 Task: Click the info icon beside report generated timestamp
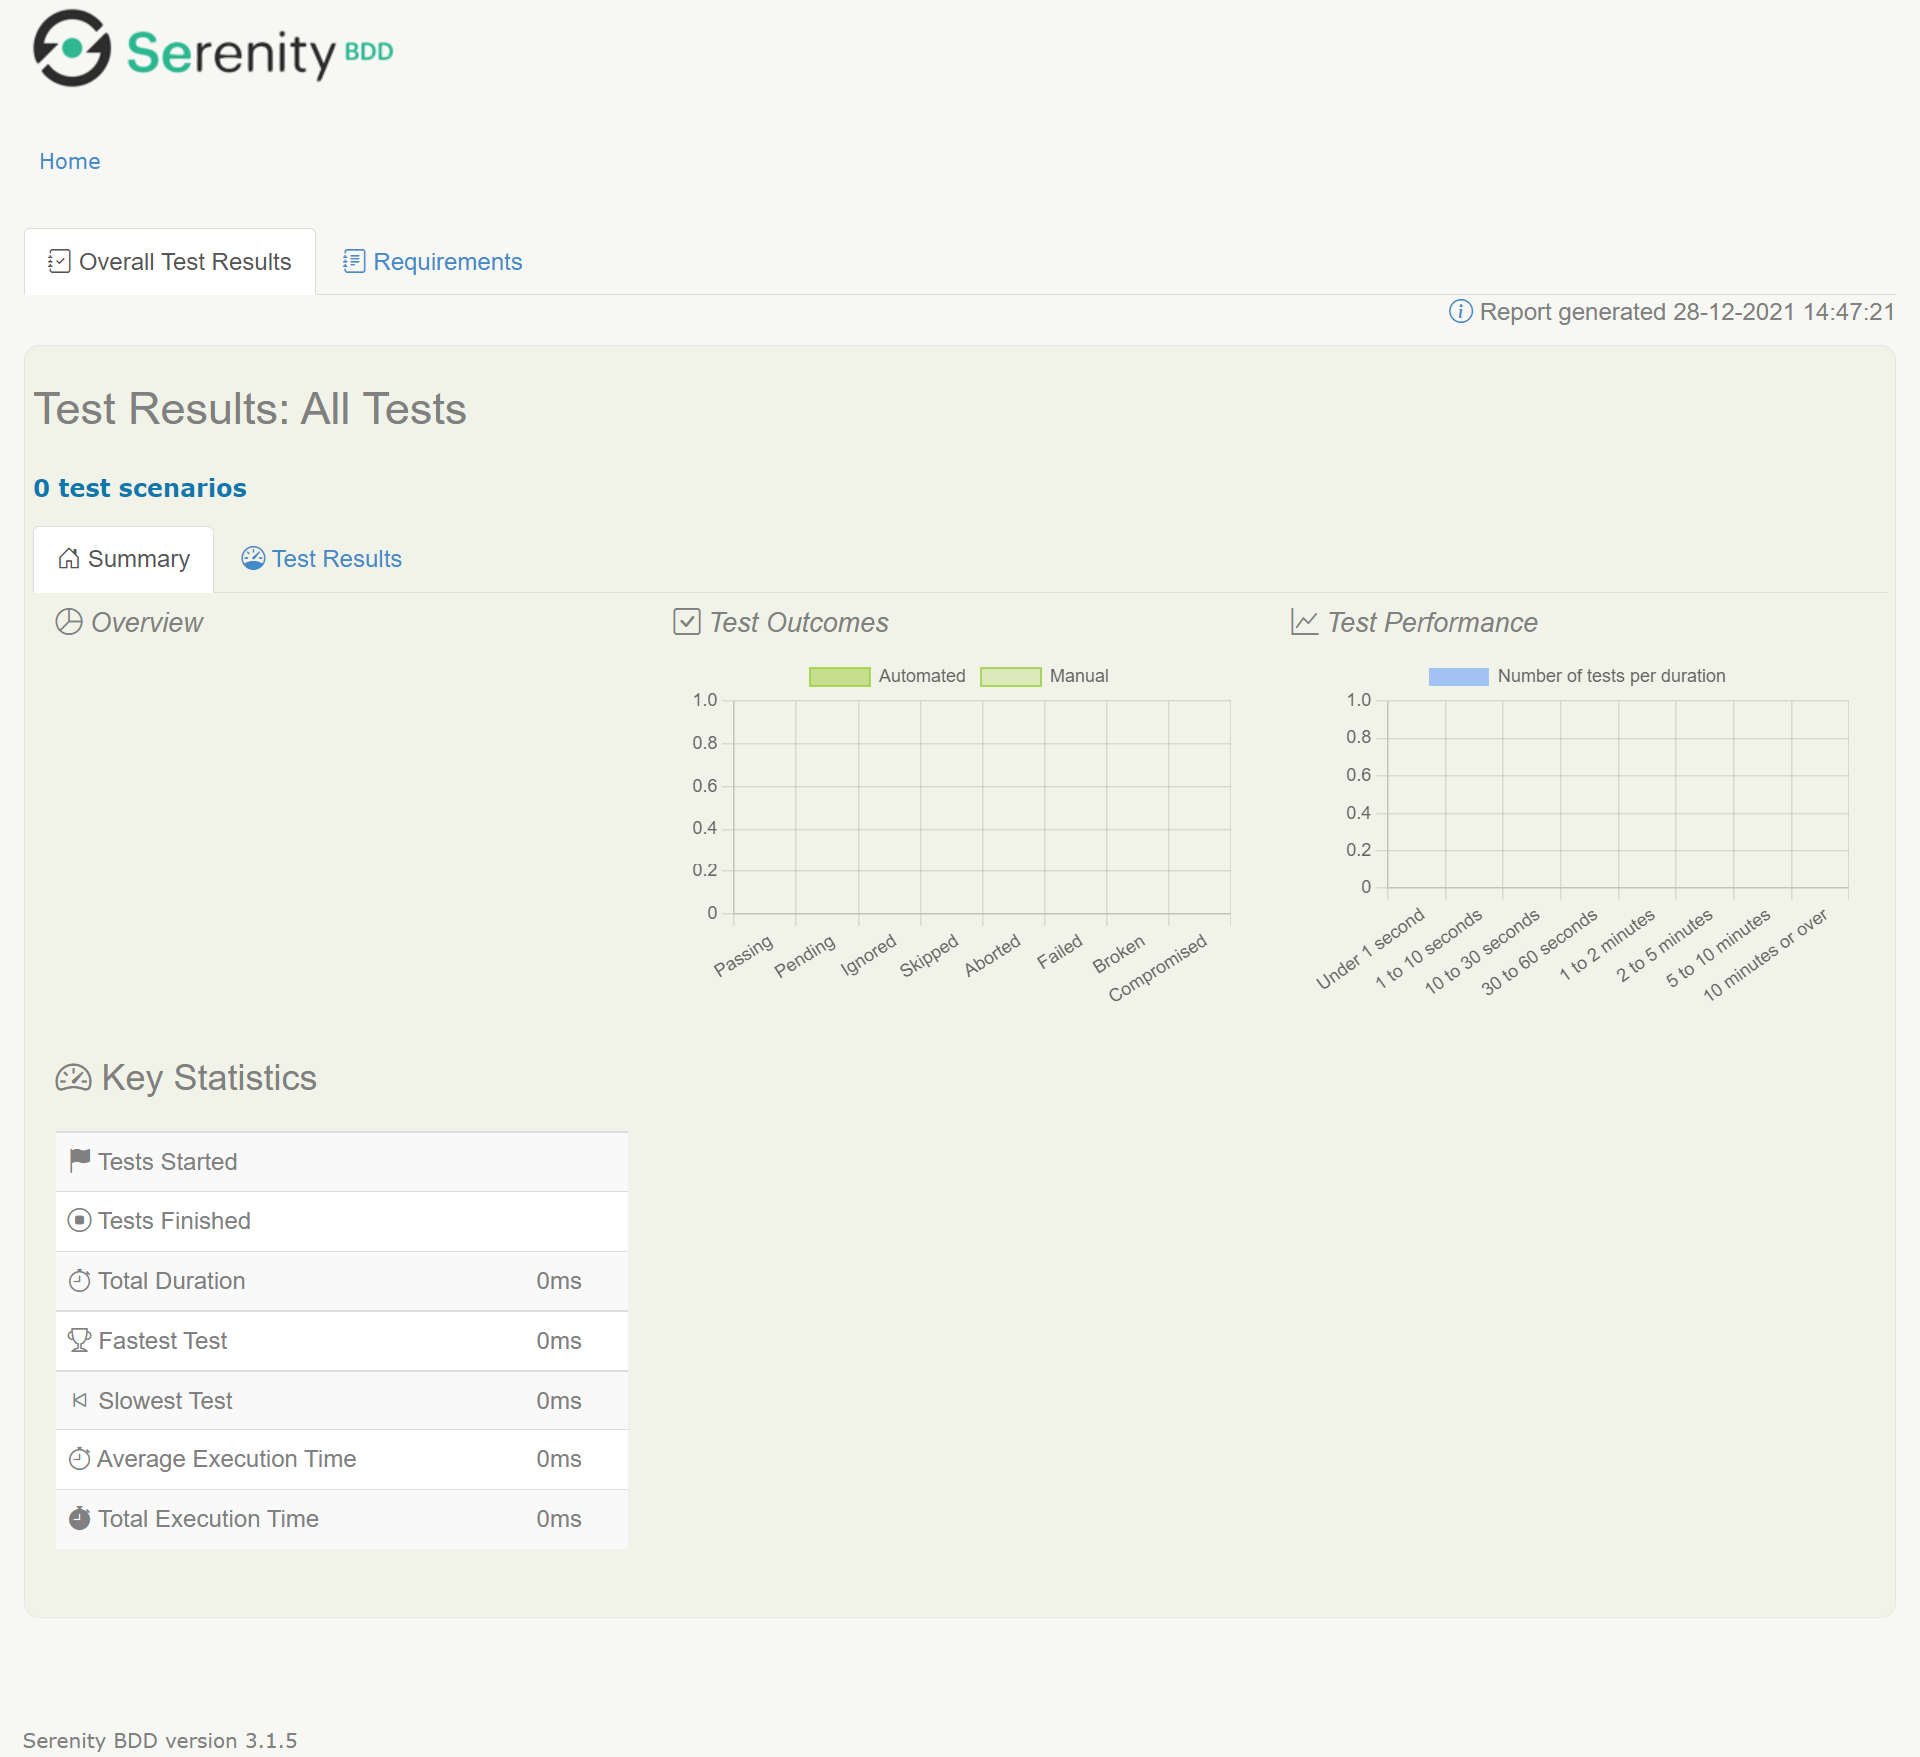click(x=1460, y=311)
